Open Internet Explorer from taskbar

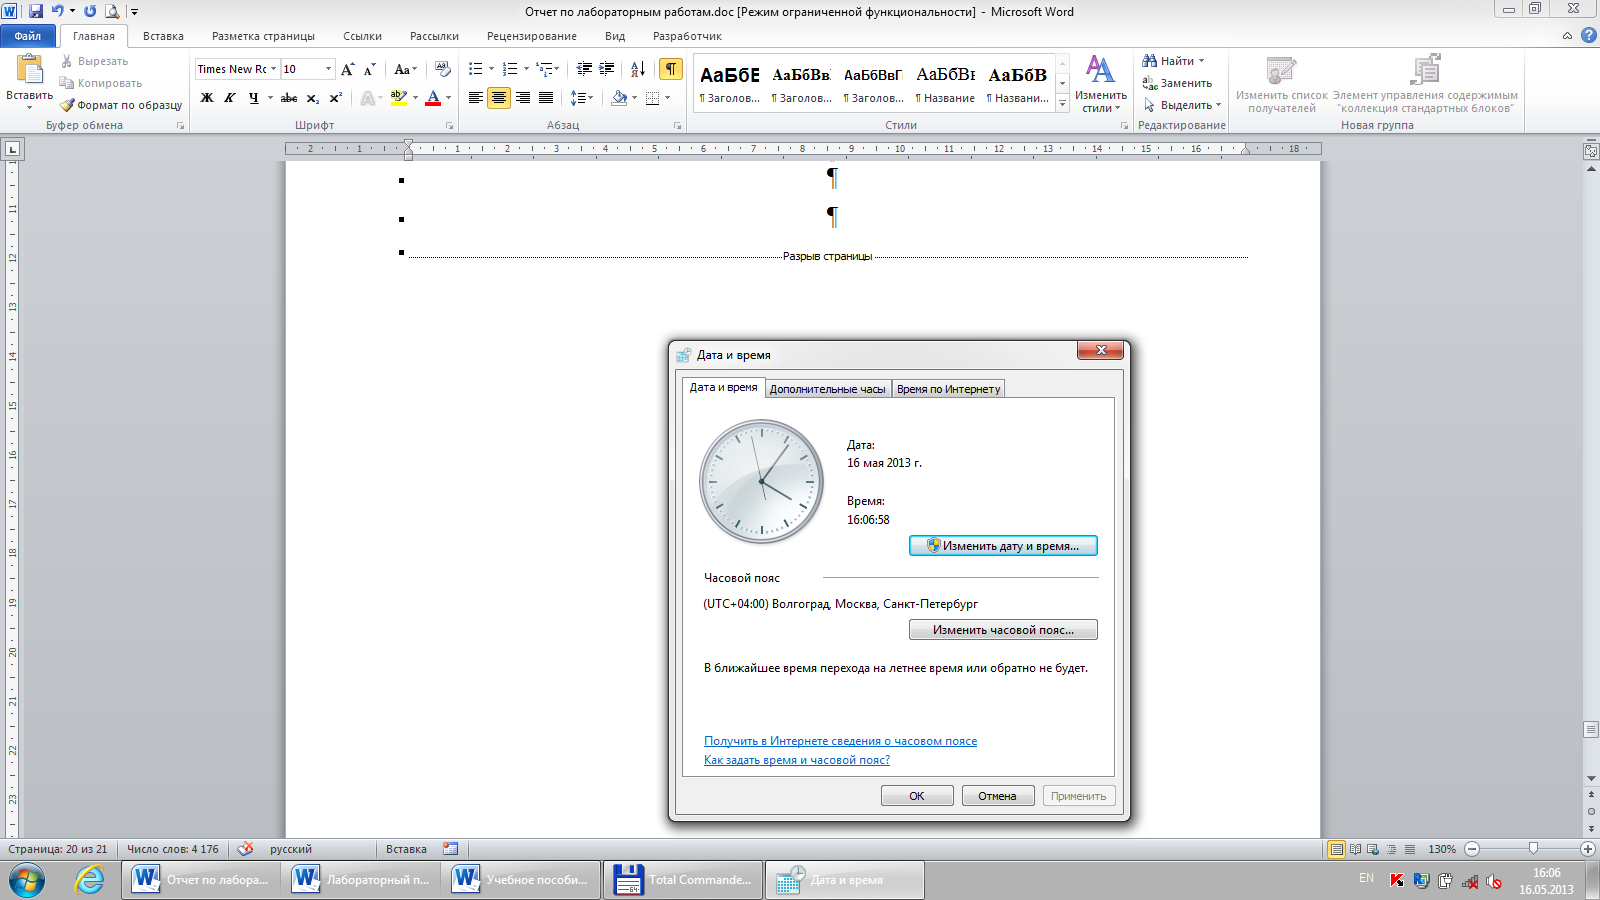tap(89, 880)
